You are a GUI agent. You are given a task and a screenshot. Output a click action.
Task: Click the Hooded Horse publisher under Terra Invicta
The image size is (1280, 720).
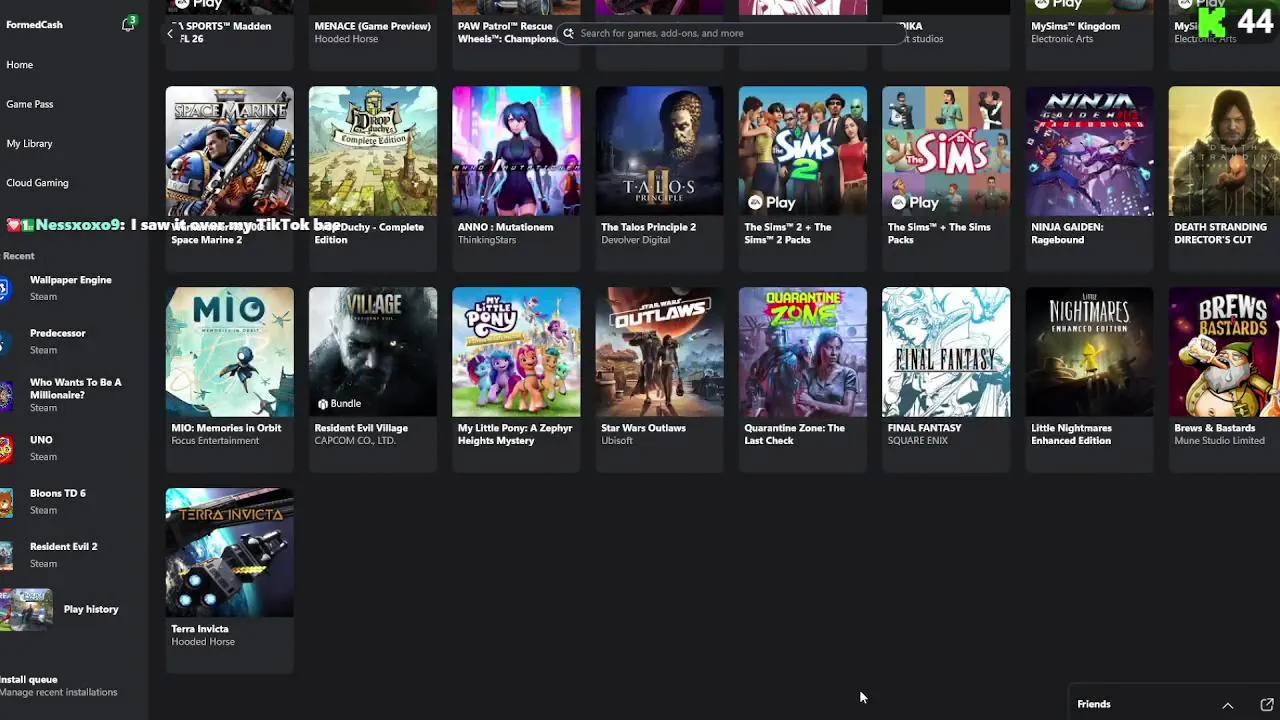click(x=203, y=642)
